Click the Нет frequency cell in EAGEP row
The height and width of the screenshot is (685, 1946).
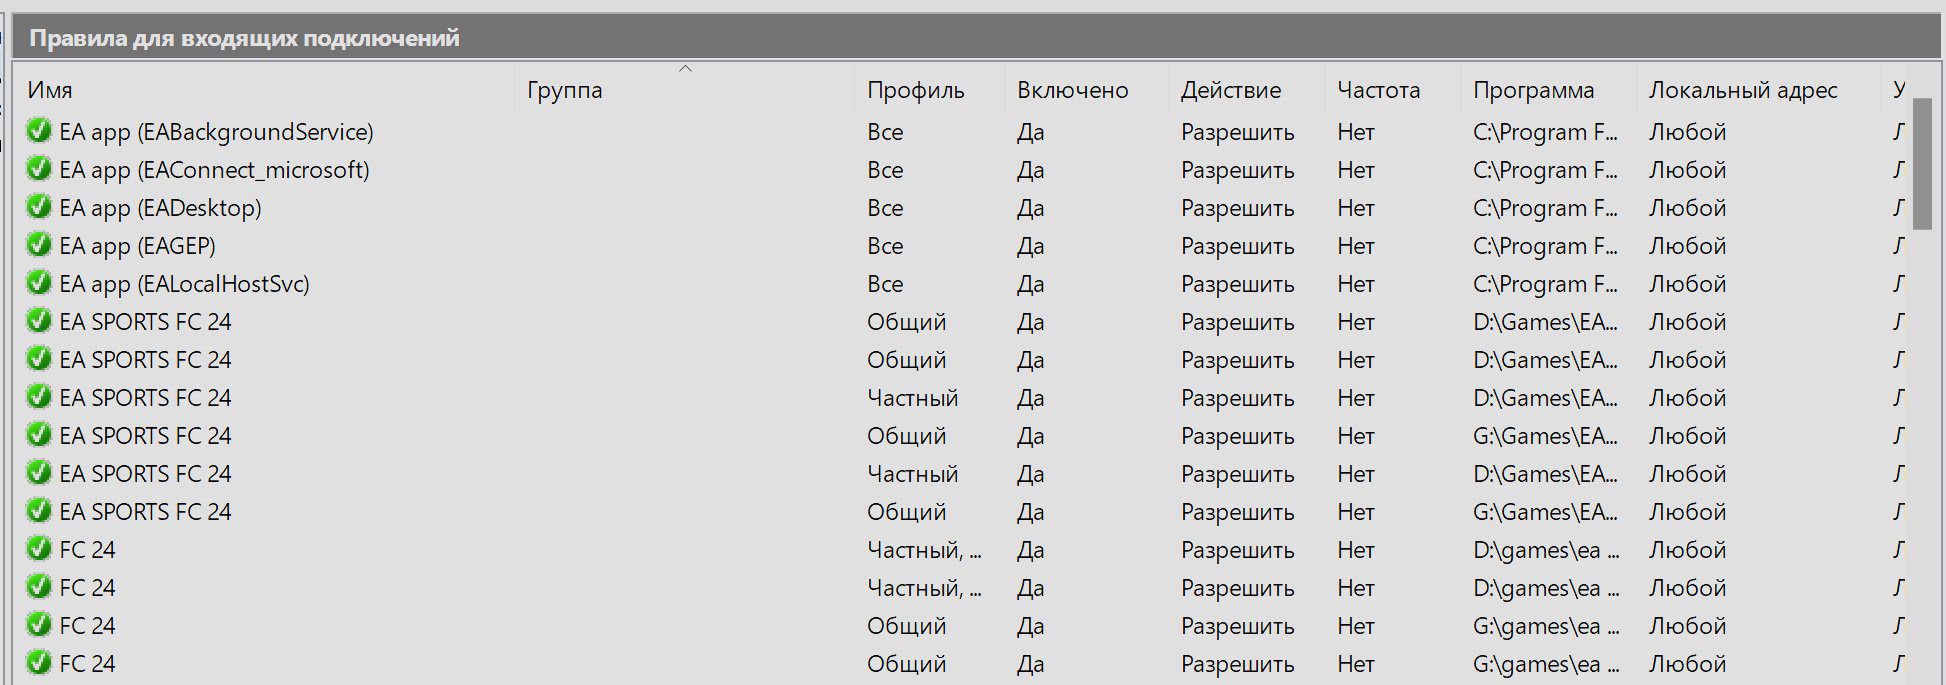[1356, 246]
